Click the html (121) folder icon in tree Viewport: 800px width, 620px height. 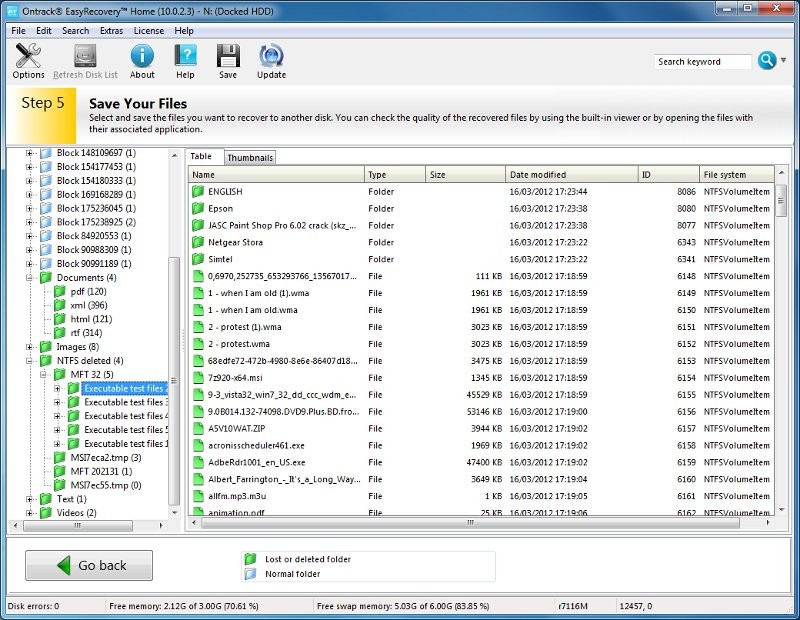pyautogui.click(x=60, y=319)
